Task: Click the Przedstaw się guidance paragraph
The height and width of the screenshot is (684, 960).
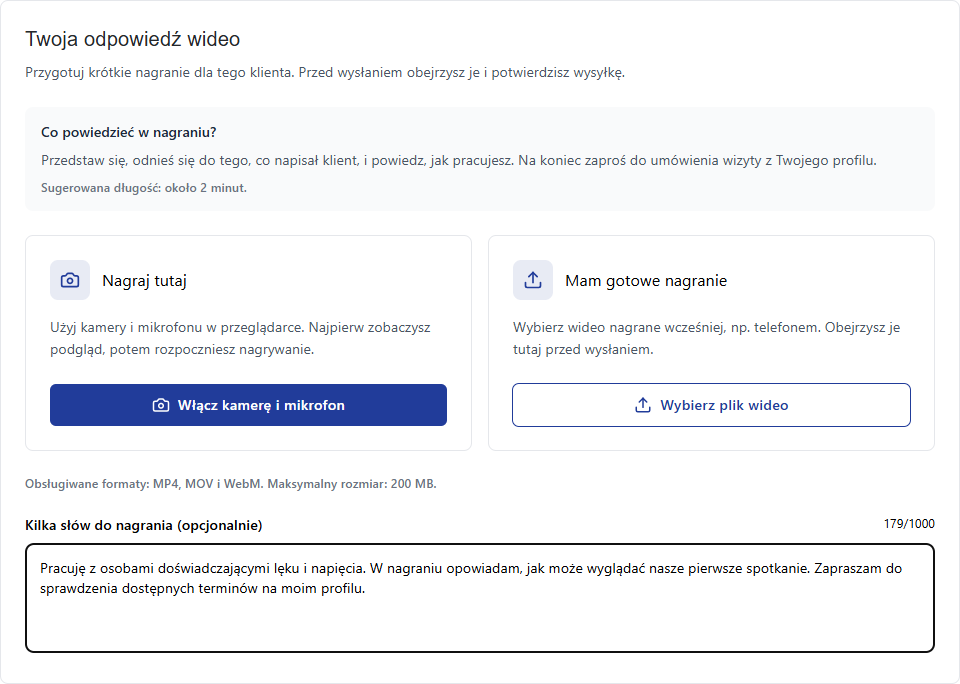Action: (459, 160)
